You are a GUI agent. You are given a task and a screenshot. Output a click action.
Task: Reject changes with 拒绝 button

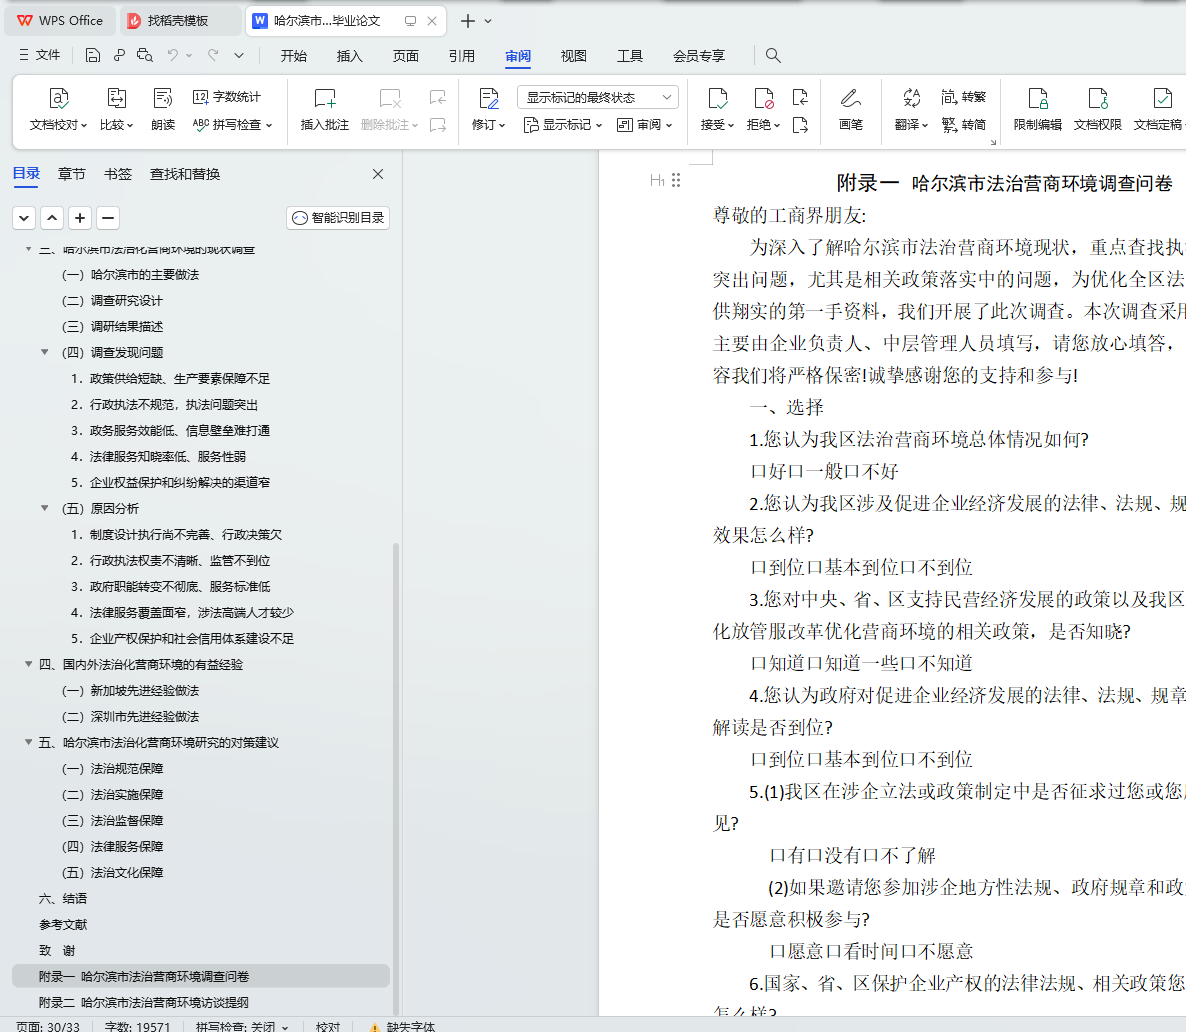pos(763,108)
